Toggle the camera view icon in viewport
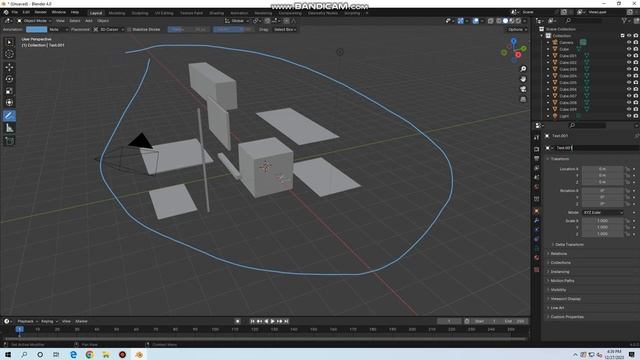Screen dimensions: 640x360 click(523, 89)
